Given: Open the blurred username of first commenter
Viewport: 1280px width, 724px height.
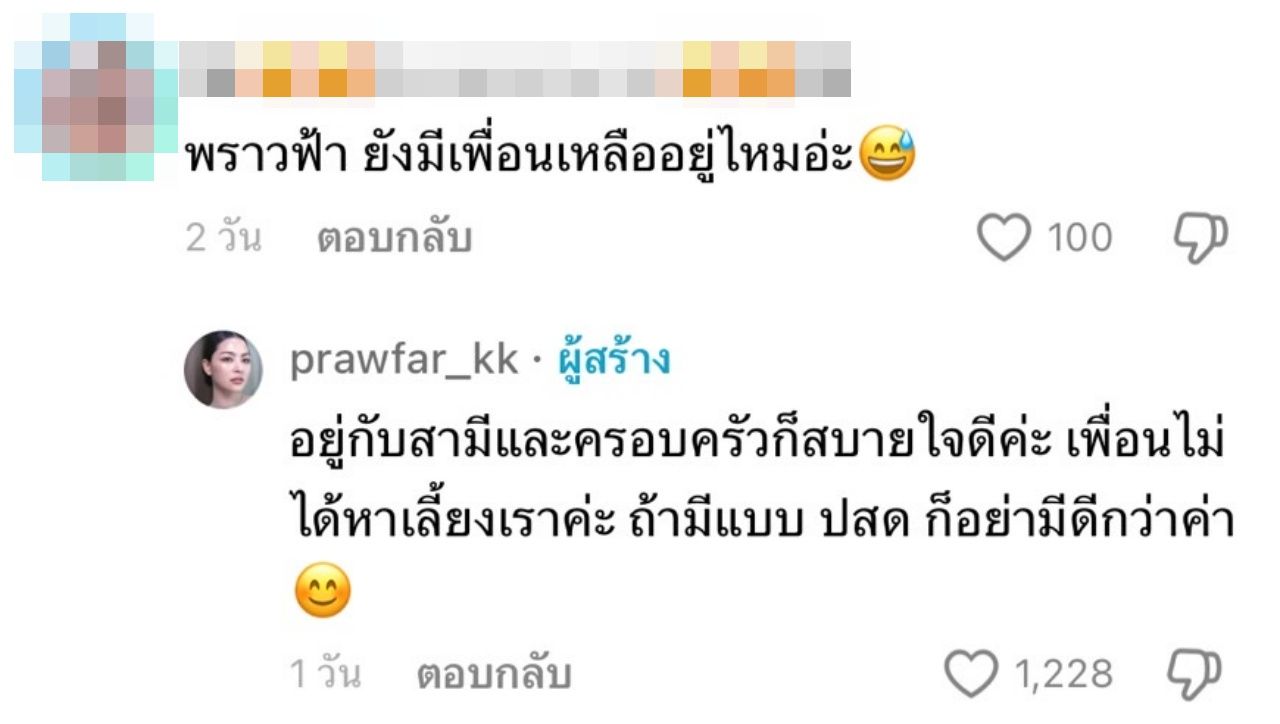Looking at the screenshot, I should (515, 70).
